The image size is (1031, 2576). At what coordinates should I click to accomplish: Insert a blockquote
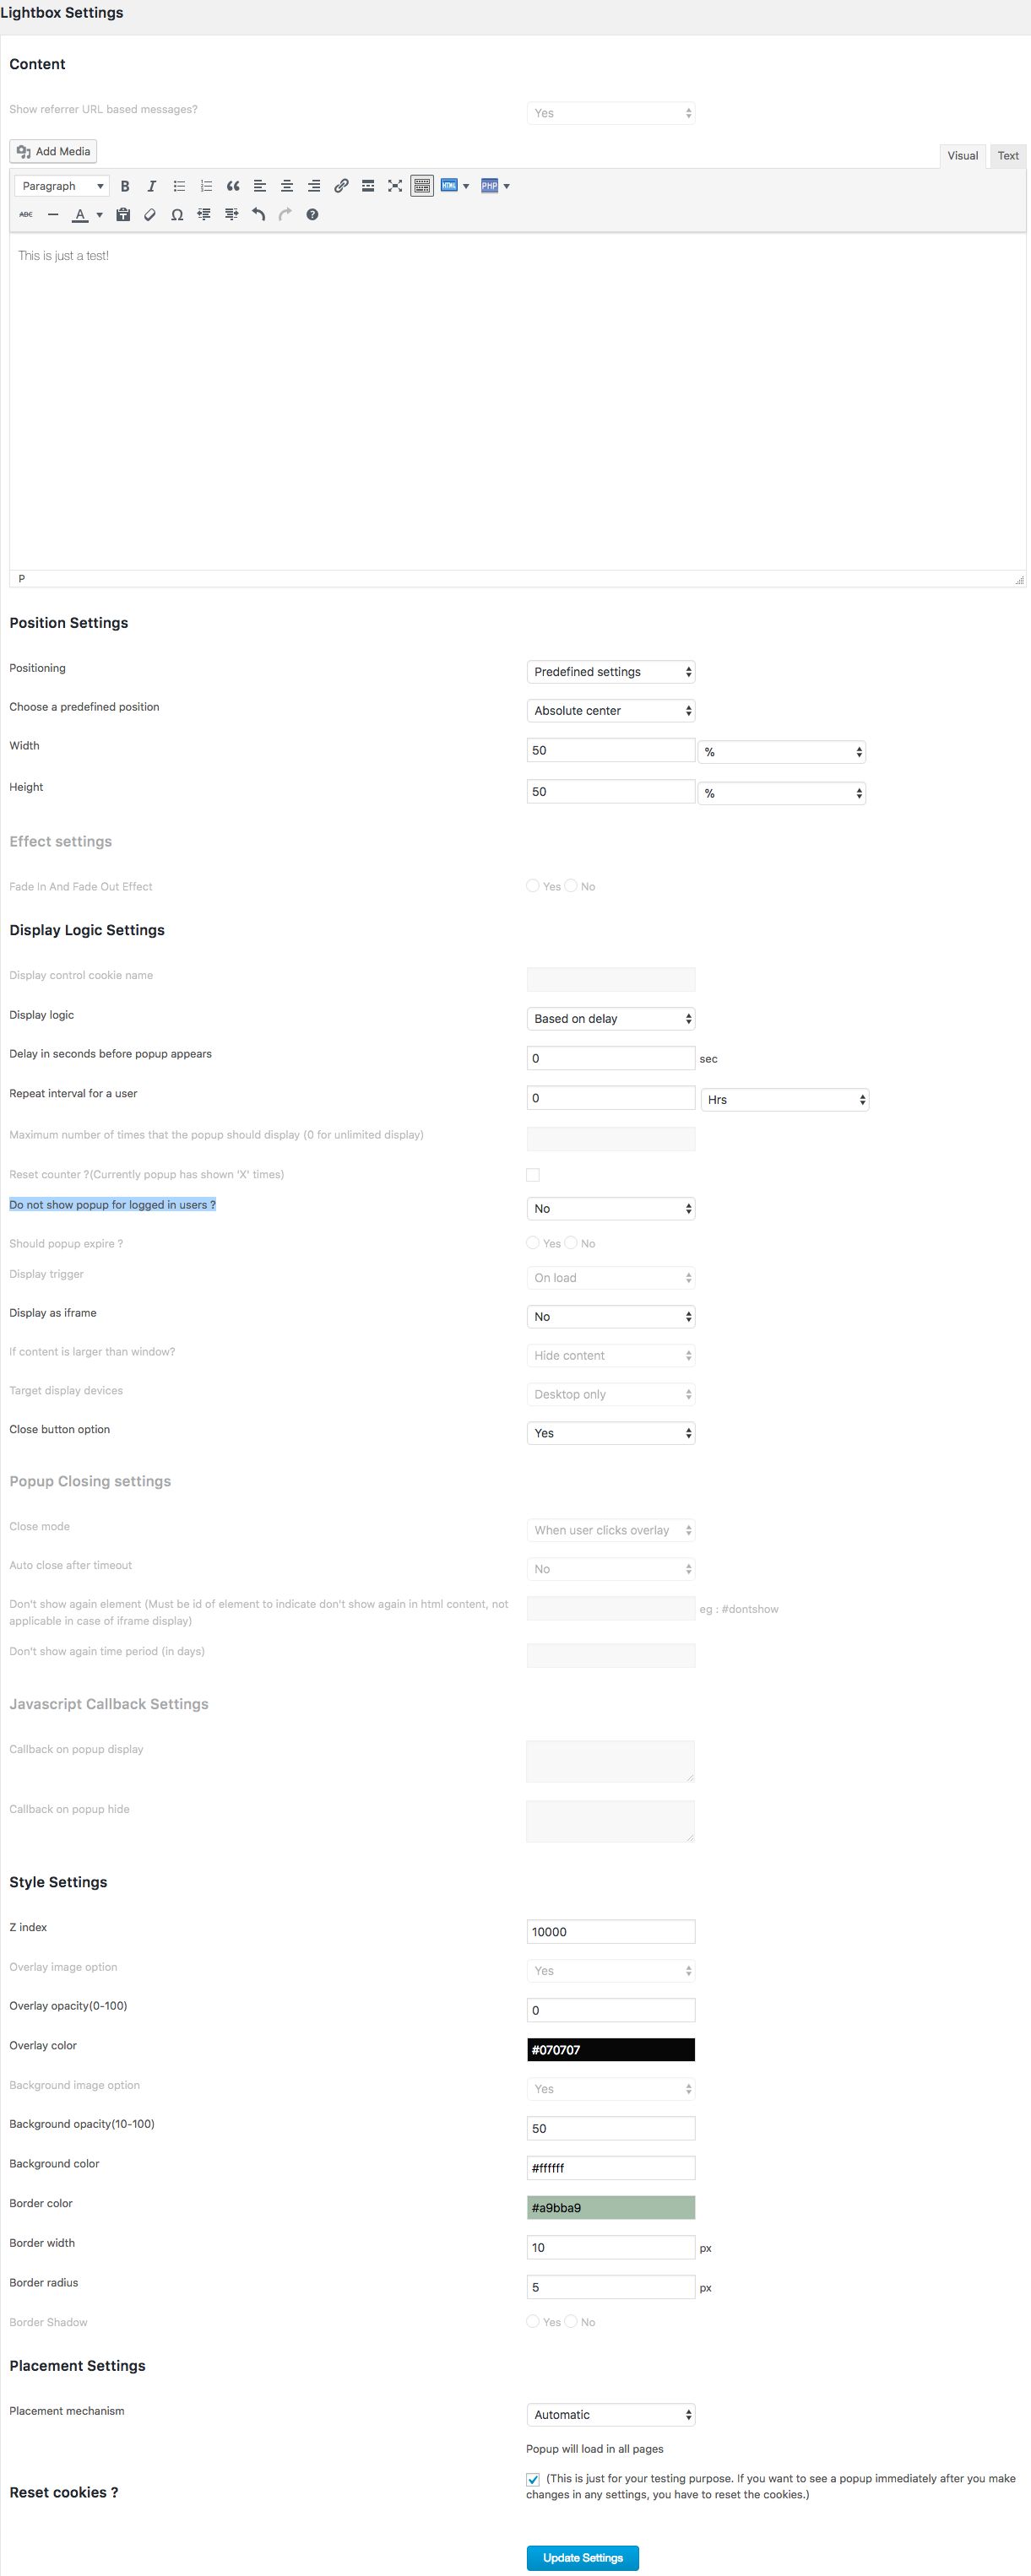pyautogui.click(x=233, y=186)
